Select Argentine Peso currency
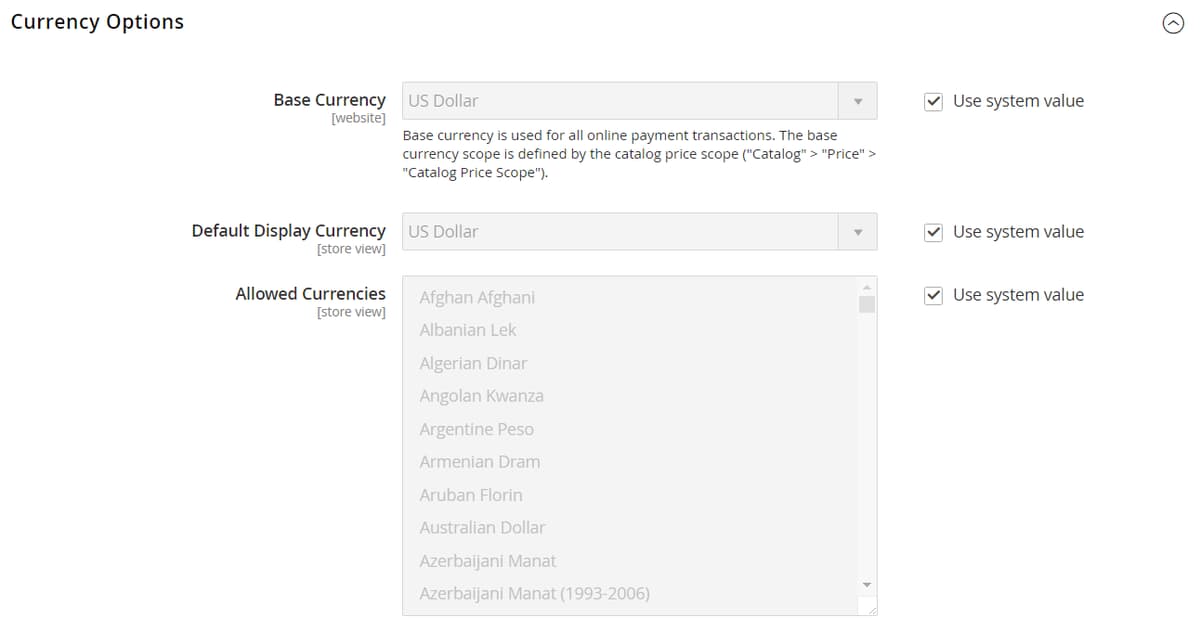The height and width of the screenshot is (630, 1200). click(x=477, y=429)
